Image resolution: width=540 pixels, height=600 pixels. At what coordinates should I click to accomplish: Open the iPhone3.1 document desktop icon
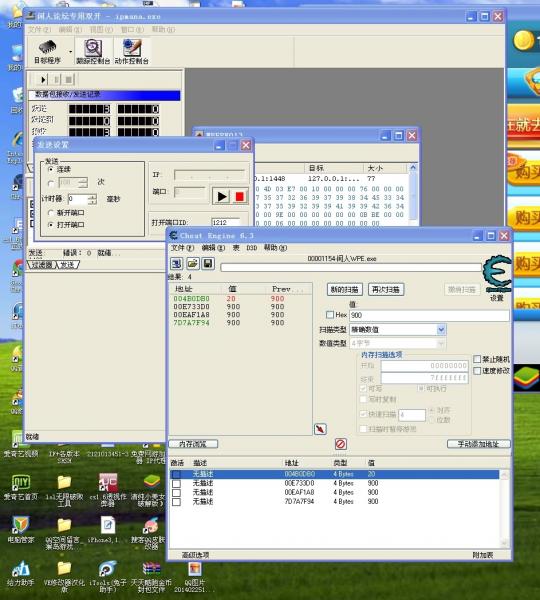click(x=108, y=530)
